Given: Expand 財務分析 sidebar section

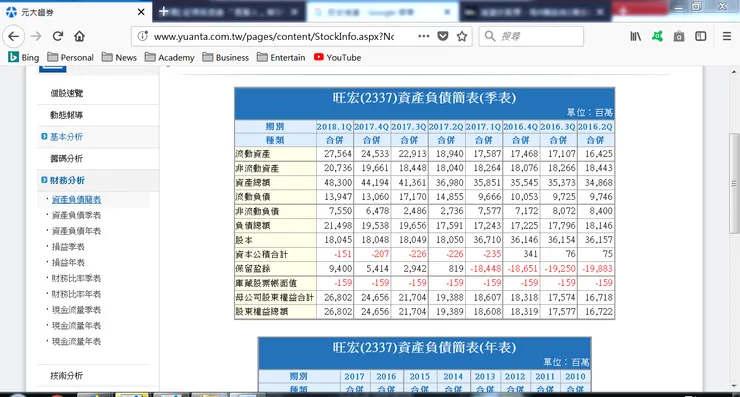Looking at the screenshot, I should pos(67,180).
